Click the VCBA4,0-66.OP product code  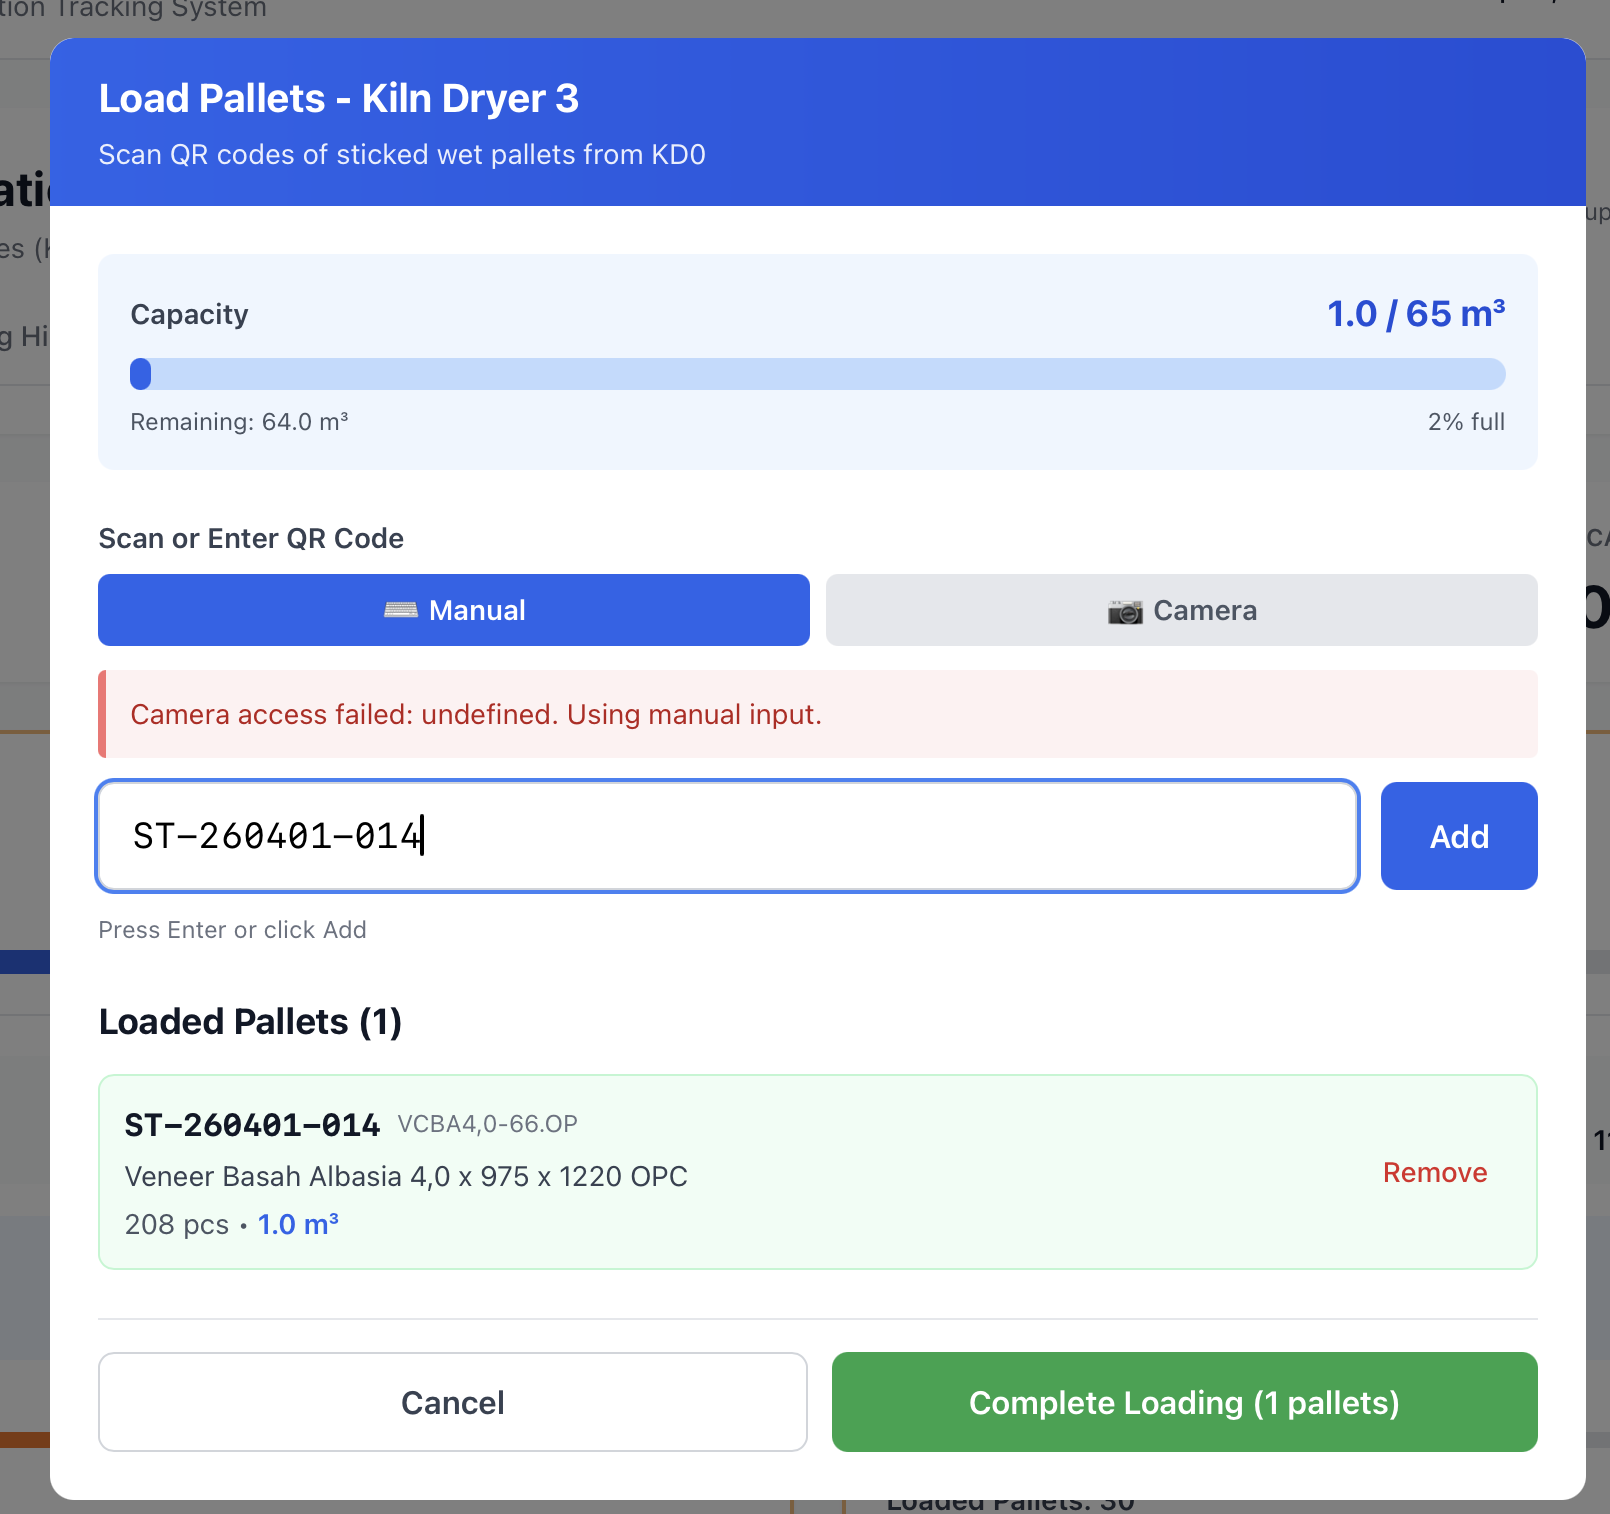pos(487,1124)
